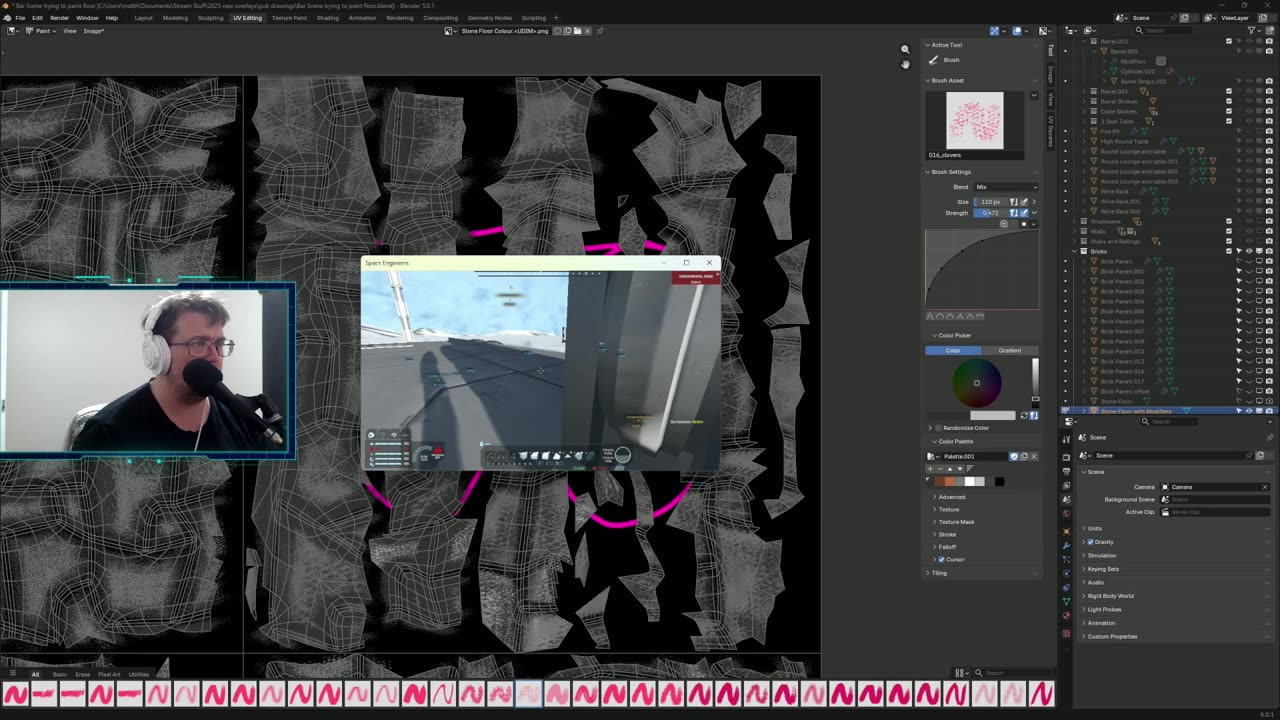Image resolution: width=1280 pixels, height=720 pixels.
Task: Open the Render menu
Action: click(x=59, y=18)
